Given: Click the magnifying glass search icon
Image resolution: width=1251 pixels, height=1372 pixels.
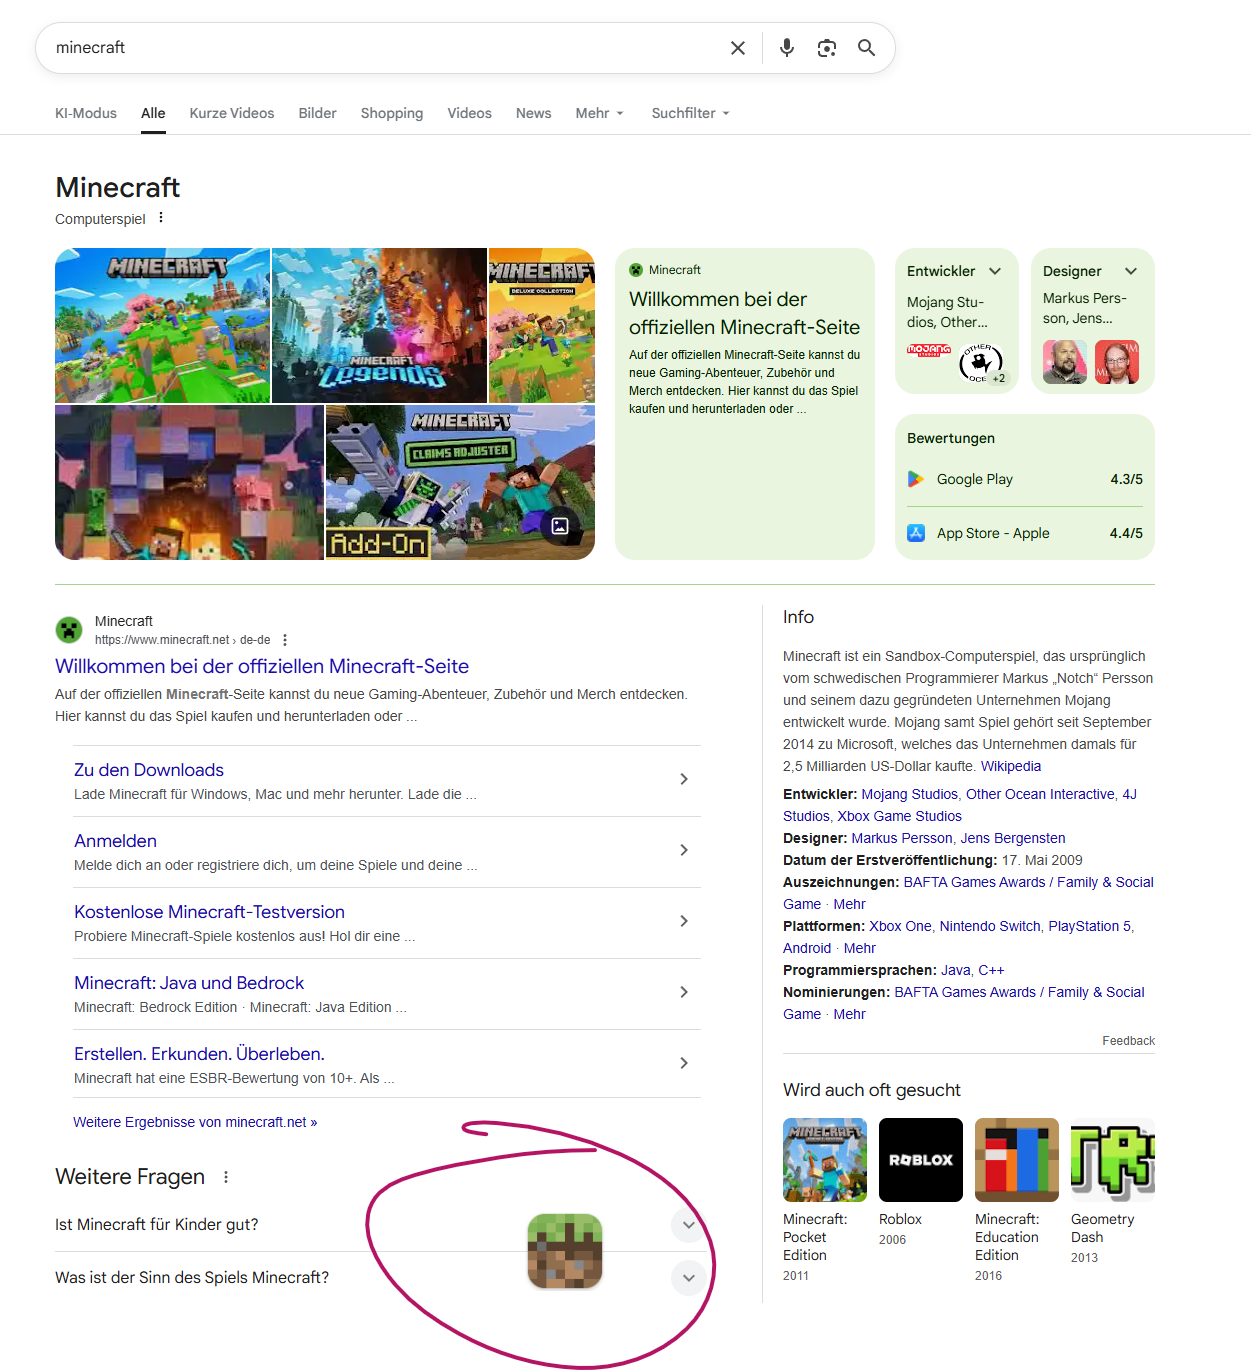Looking at the screenshot, I should pos(866,48).
